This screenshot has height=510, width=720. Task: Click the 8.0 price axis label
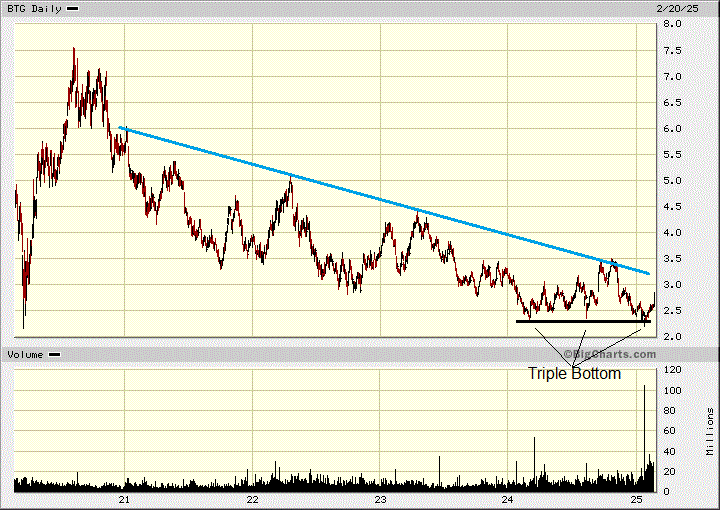click(673, 24)
